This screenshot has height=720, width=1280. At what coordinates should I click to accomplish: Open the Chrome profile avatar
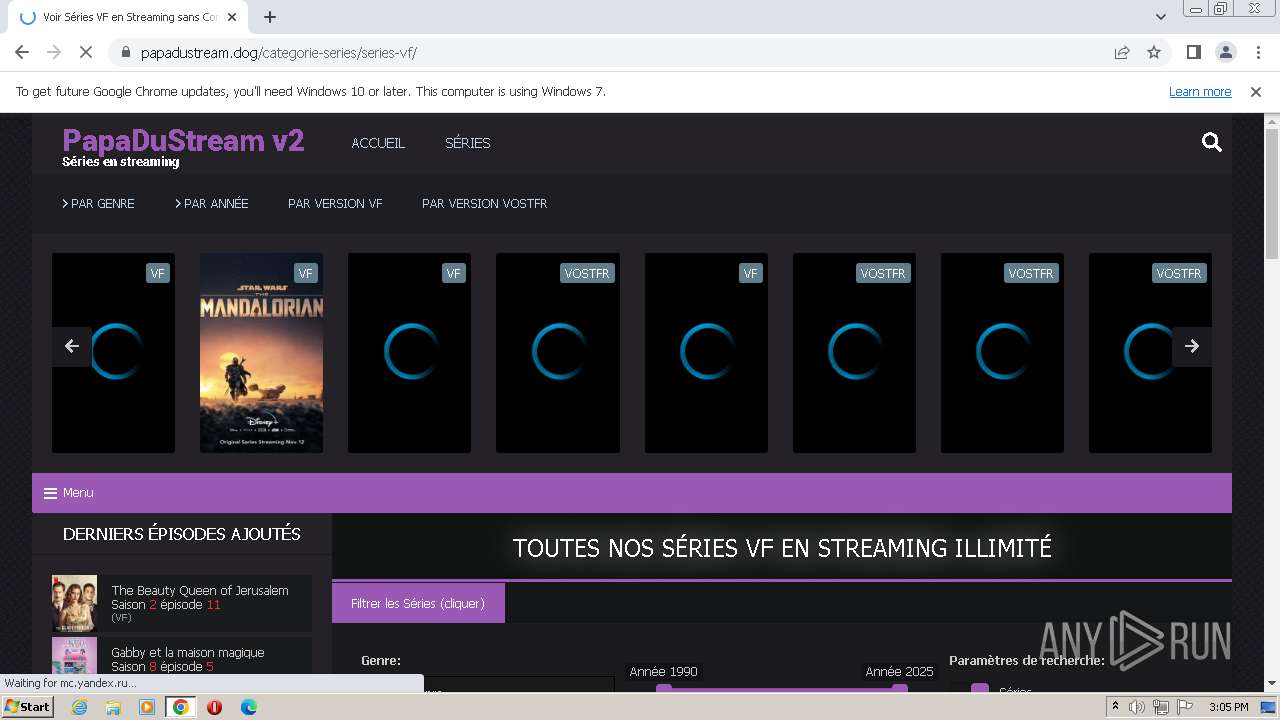click(x=1225, y=52)
